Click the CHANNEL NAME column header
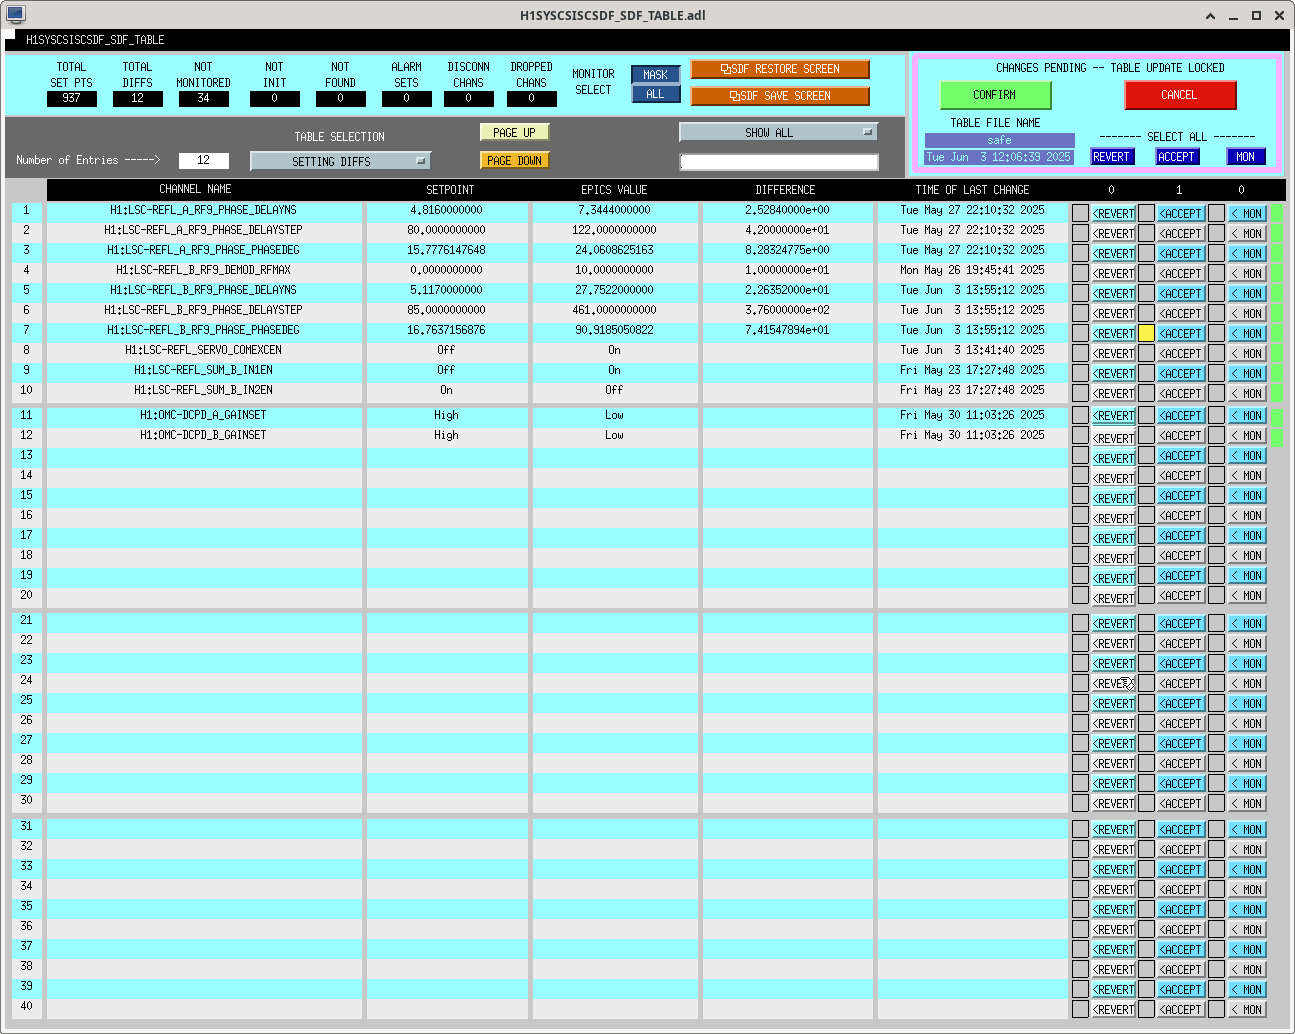The height and width of the screenshot is (1034, 1295). coord(195,189)
